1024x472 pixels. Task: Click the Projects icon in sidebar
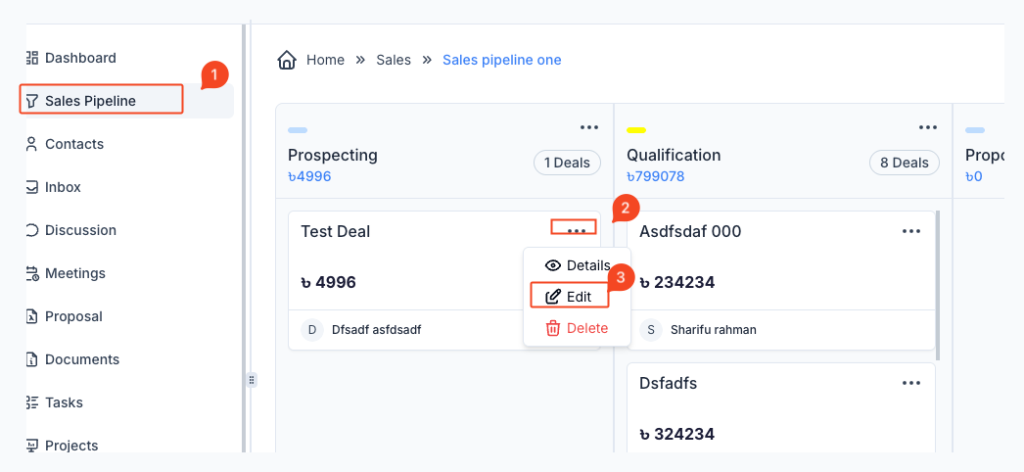pyautogui.click(x=32, y=445)
